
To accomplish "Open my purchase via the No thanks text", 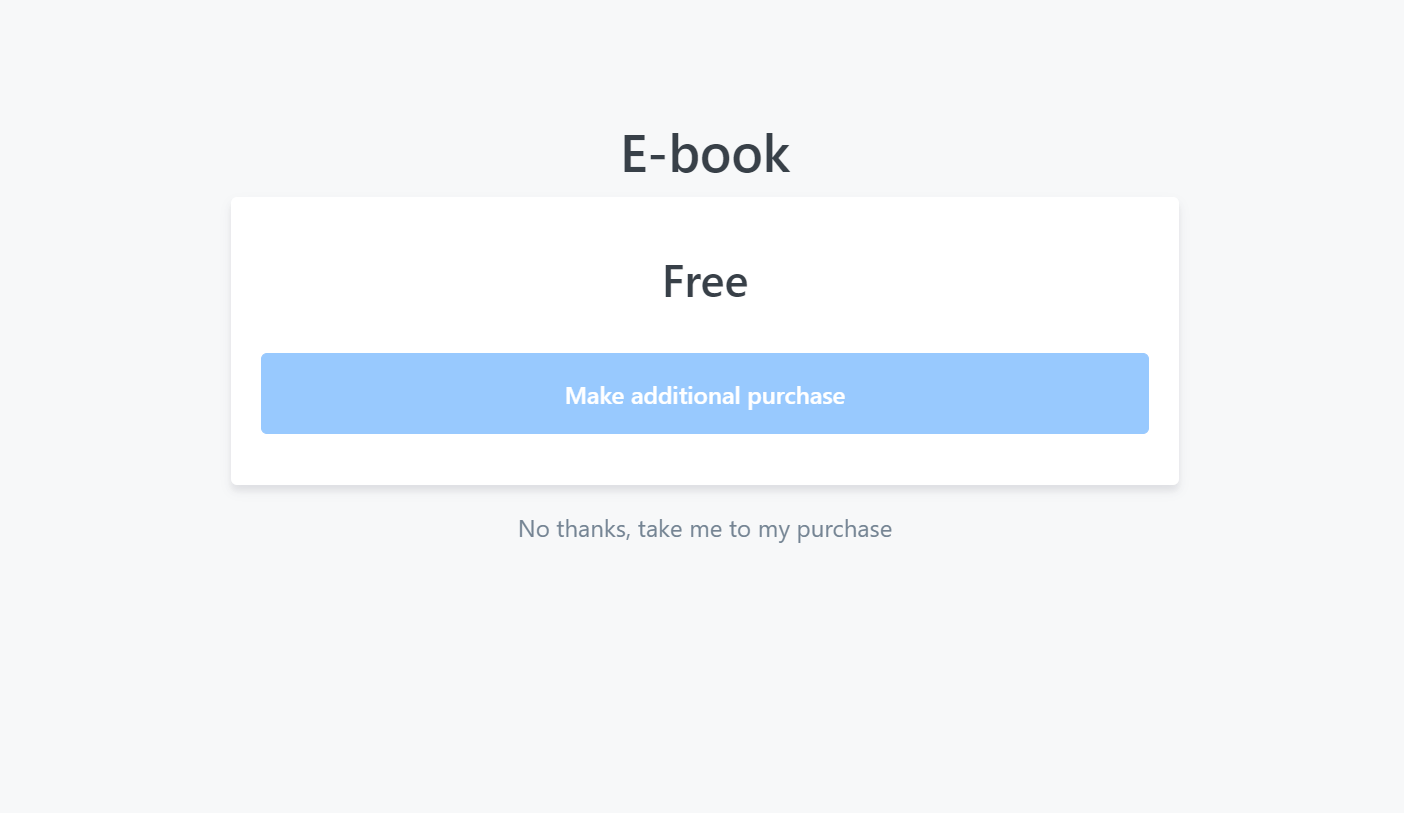I will click(704, 528).
